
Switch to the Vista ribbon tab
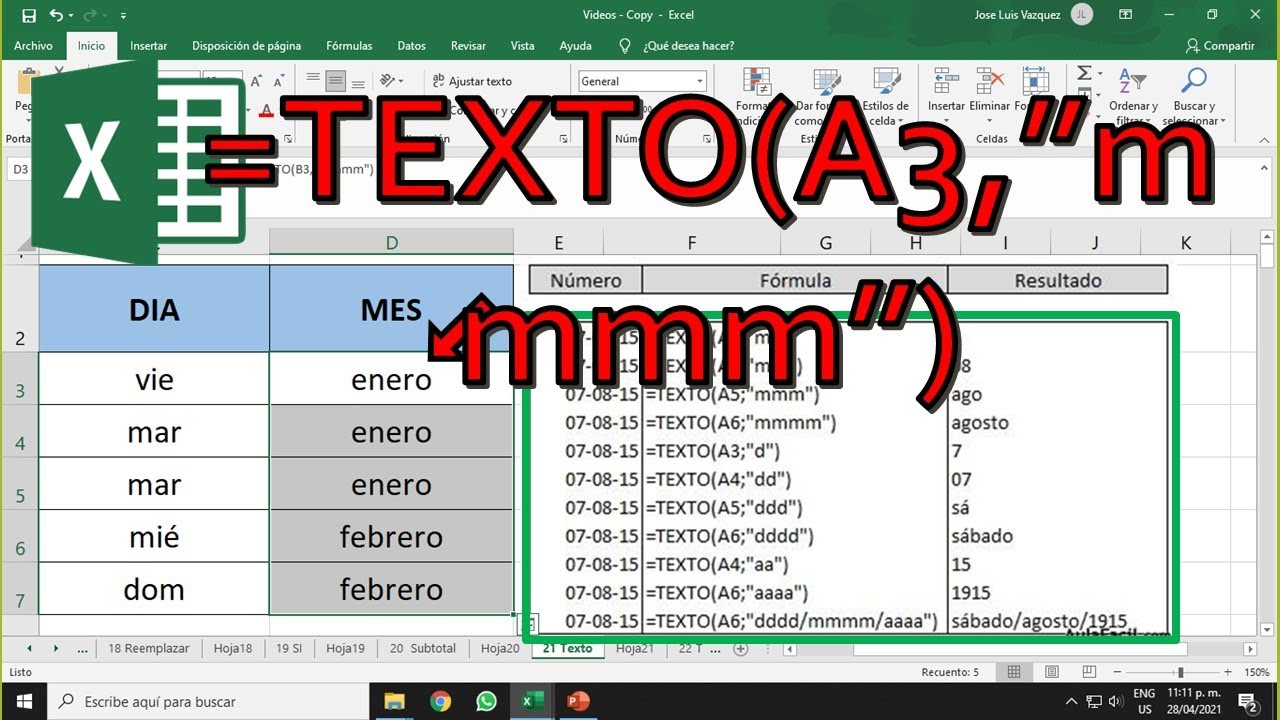[522, 46]
